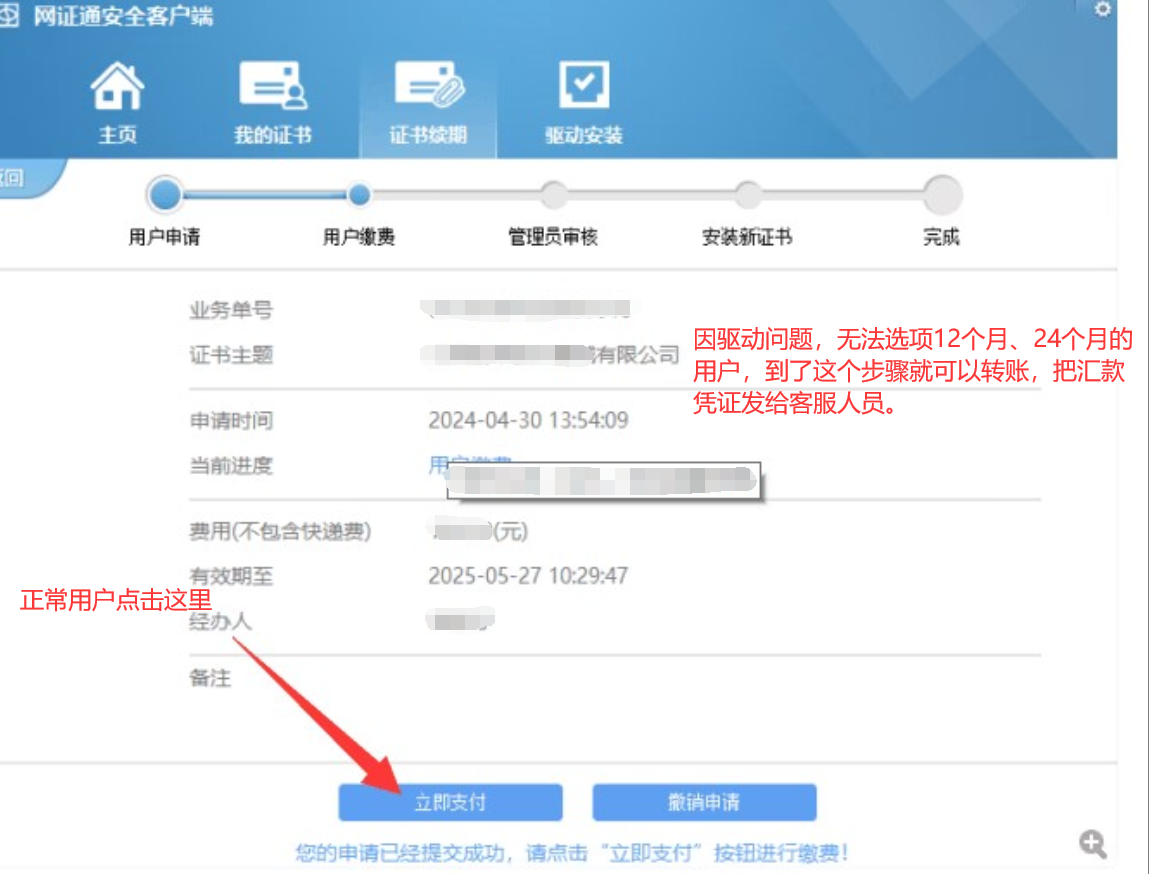The height and width of the screenshot is (874, 1149).
Task: Click the magnifier zoom-in icon
Action: click(x=1093, y=843)
